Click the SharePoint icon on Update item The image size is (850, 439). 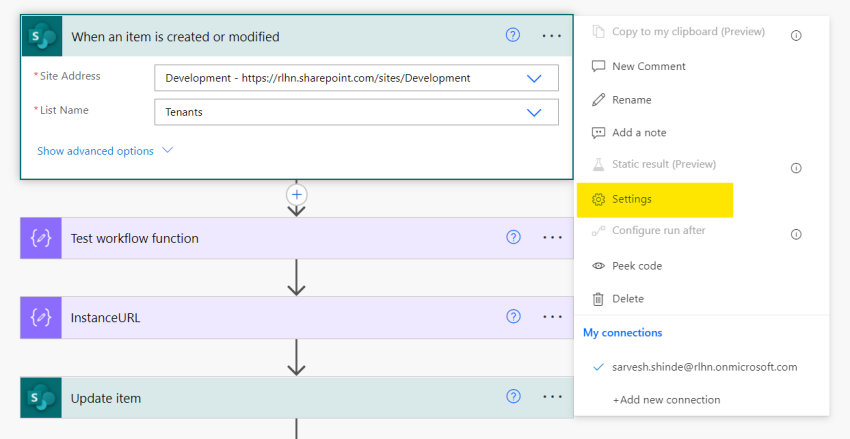click(x=41, y=398)
